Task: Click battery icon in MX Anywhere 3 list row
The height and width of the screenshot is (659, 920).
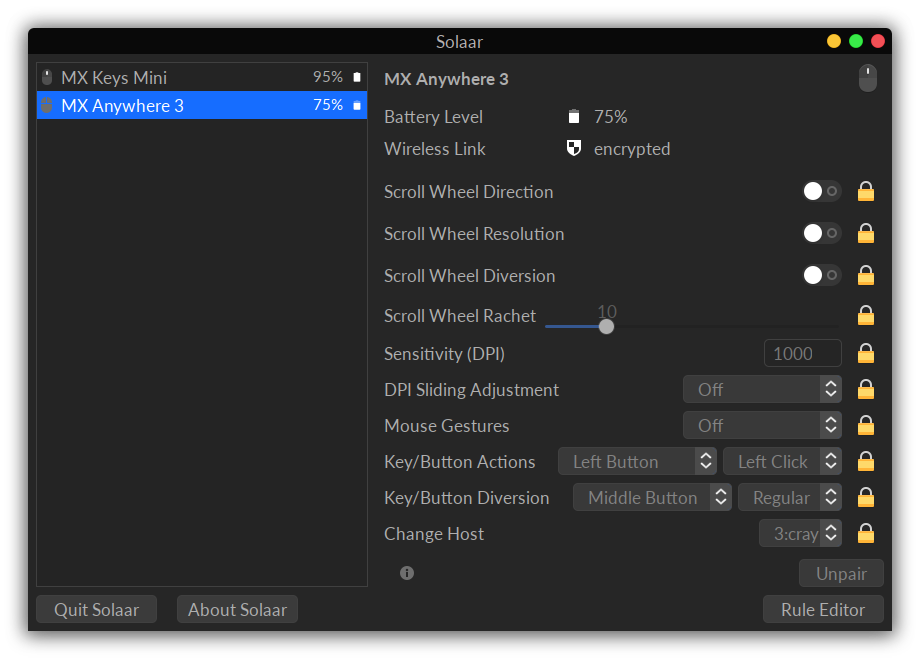Action: click(357, 105)
